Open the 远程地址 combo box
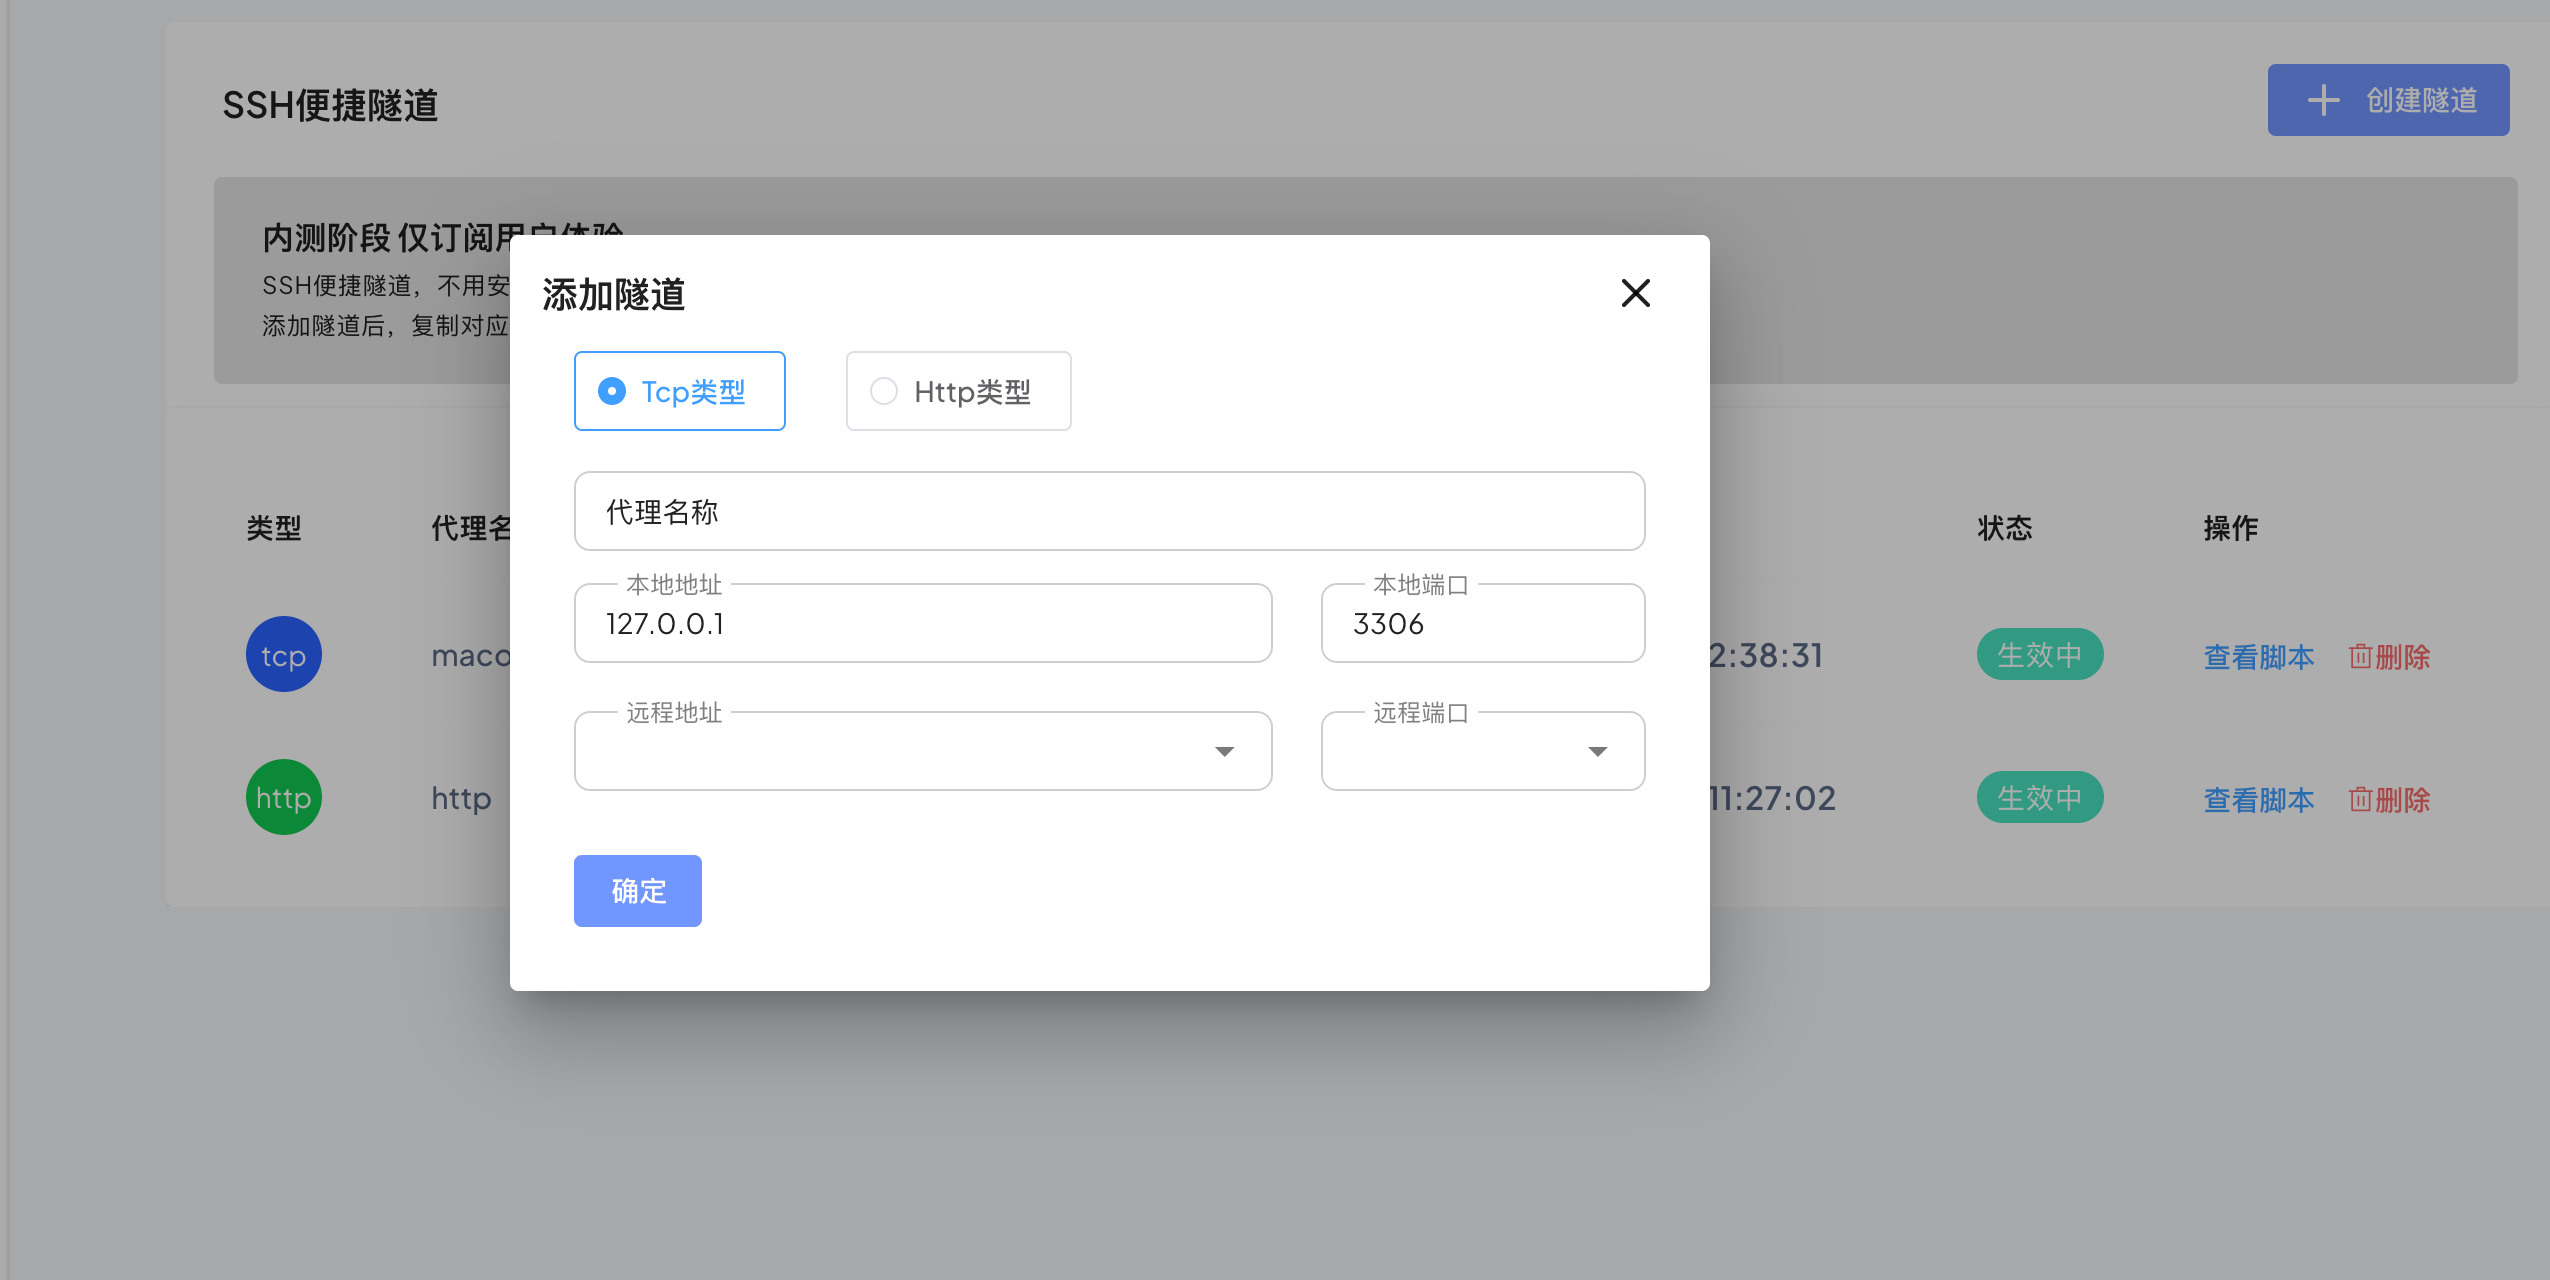Screen dimensions: 2550x1280 click(x=900, y=752)
